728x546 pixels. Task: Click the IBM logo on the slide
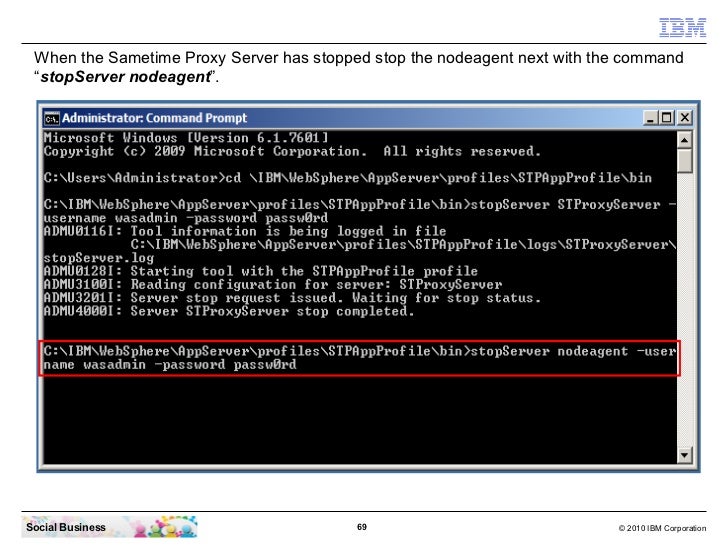pos(682,27)
